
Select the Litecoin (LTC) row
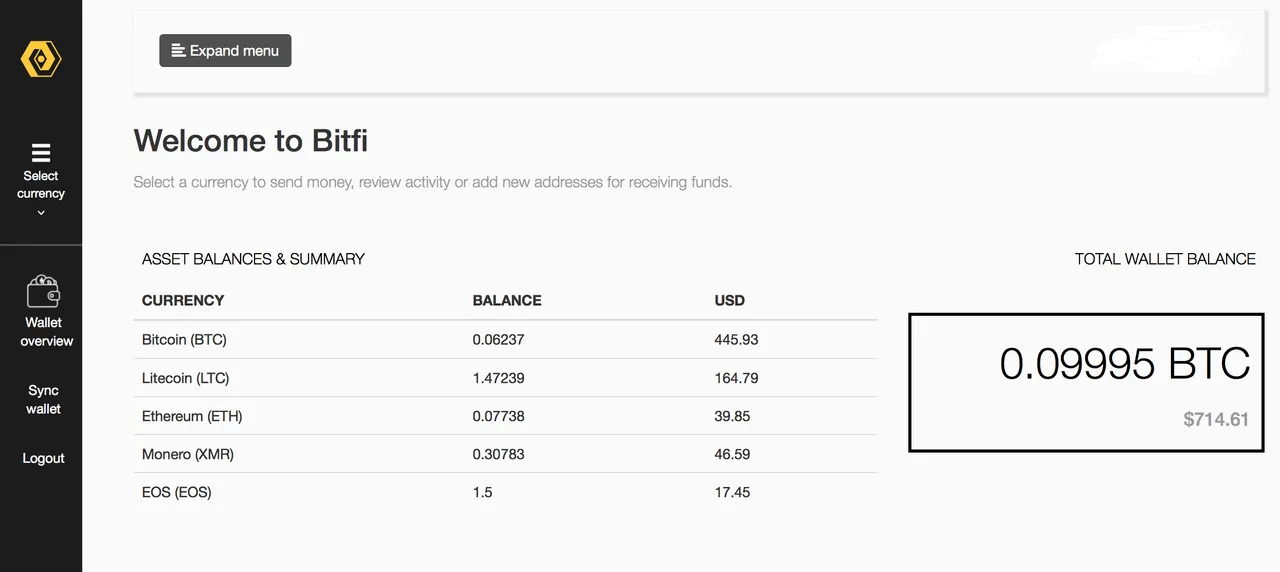(505, 378)
